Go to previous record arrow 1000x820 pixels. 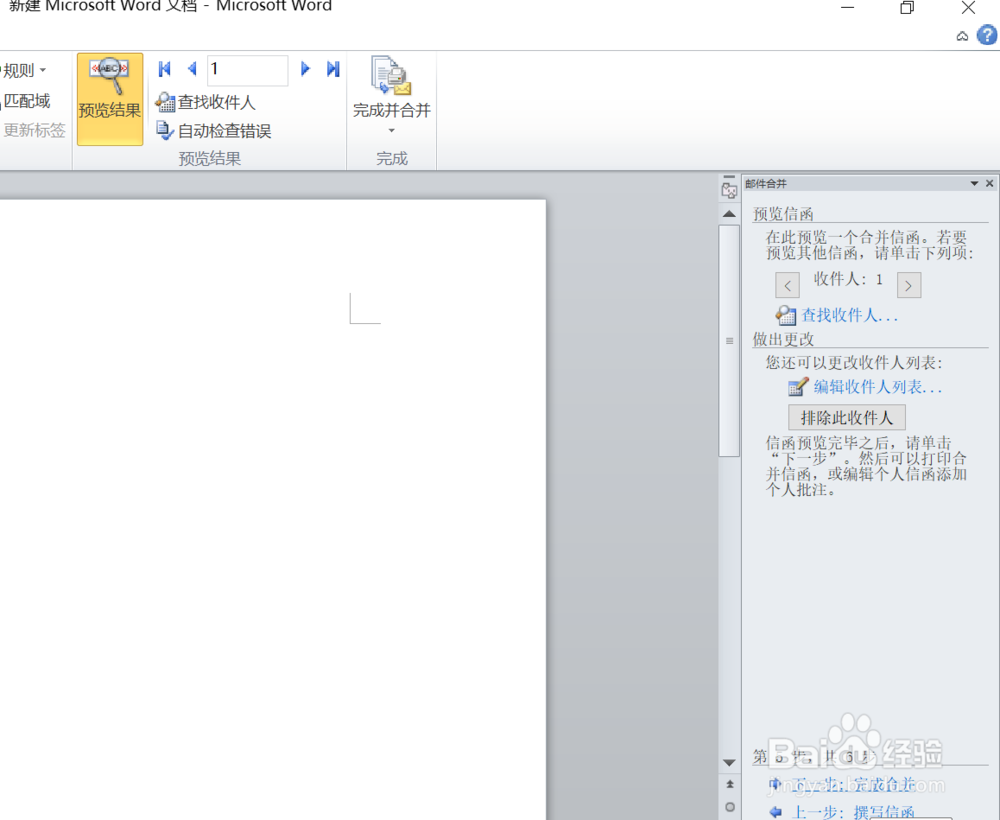(191, 69)
